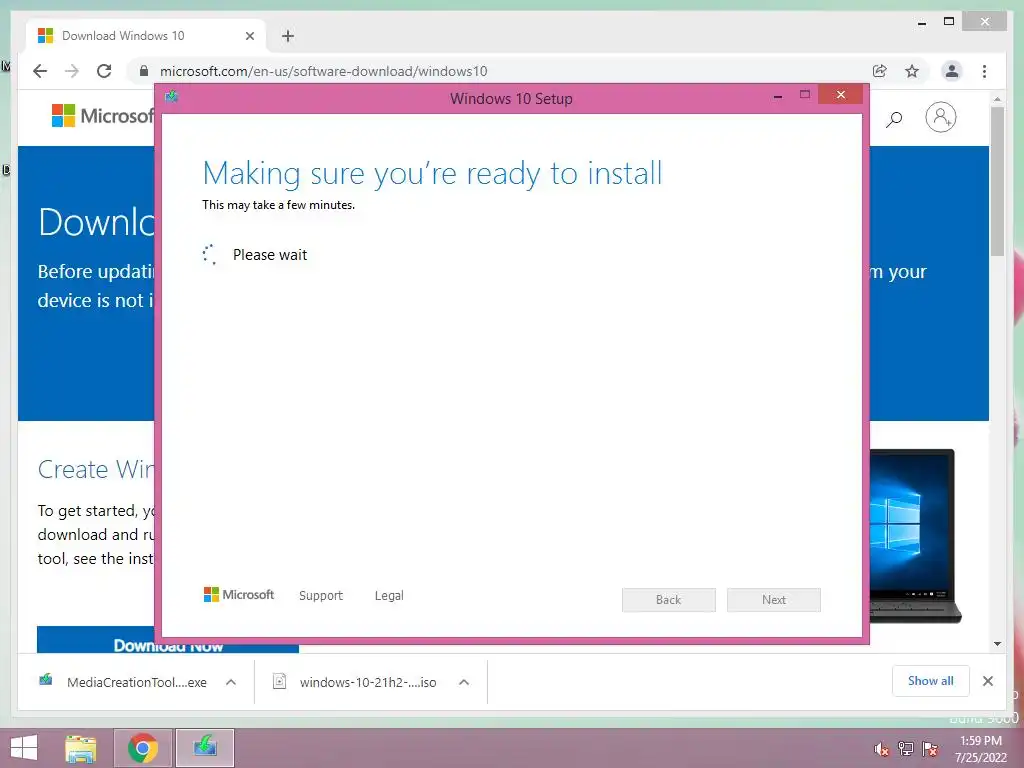The height and width of the screenshot is (768, 1024).
Task: Switch to Chrome in the taskbar
Action: (x=143, y=748)
